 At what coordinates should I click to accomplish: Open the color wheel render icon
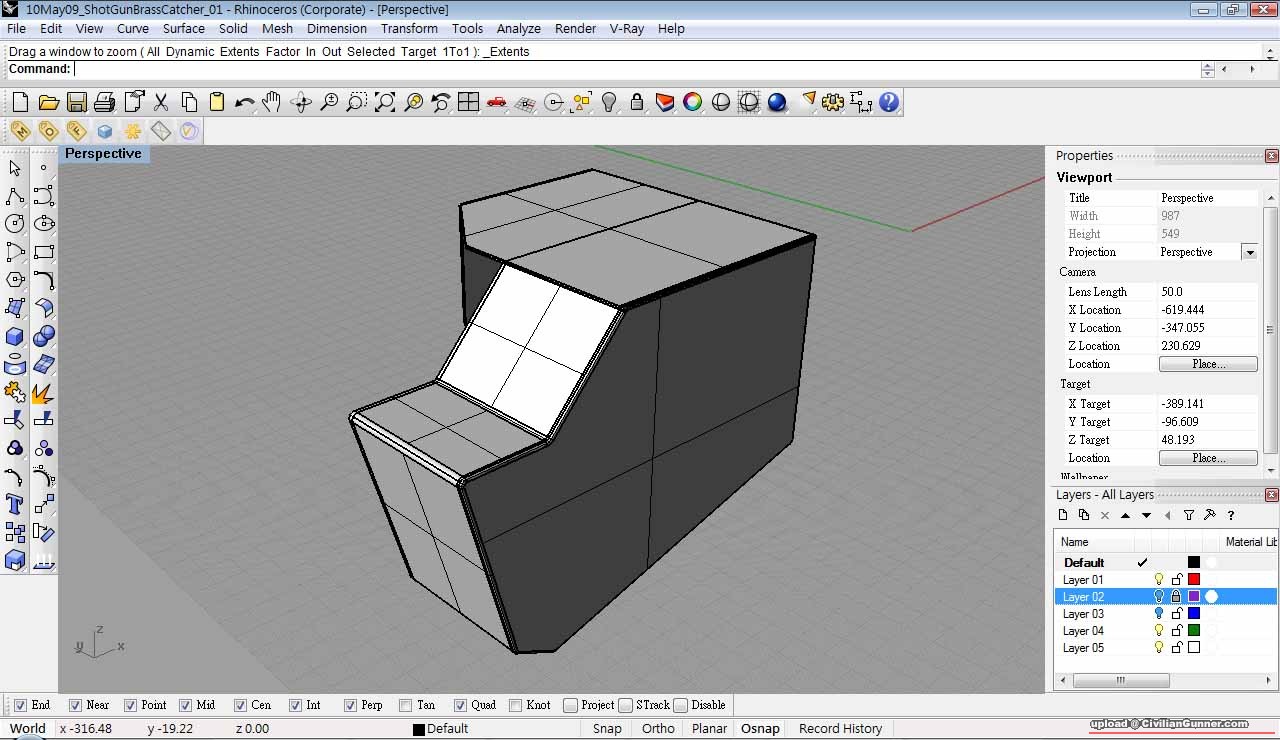click(x=692, y=102)
